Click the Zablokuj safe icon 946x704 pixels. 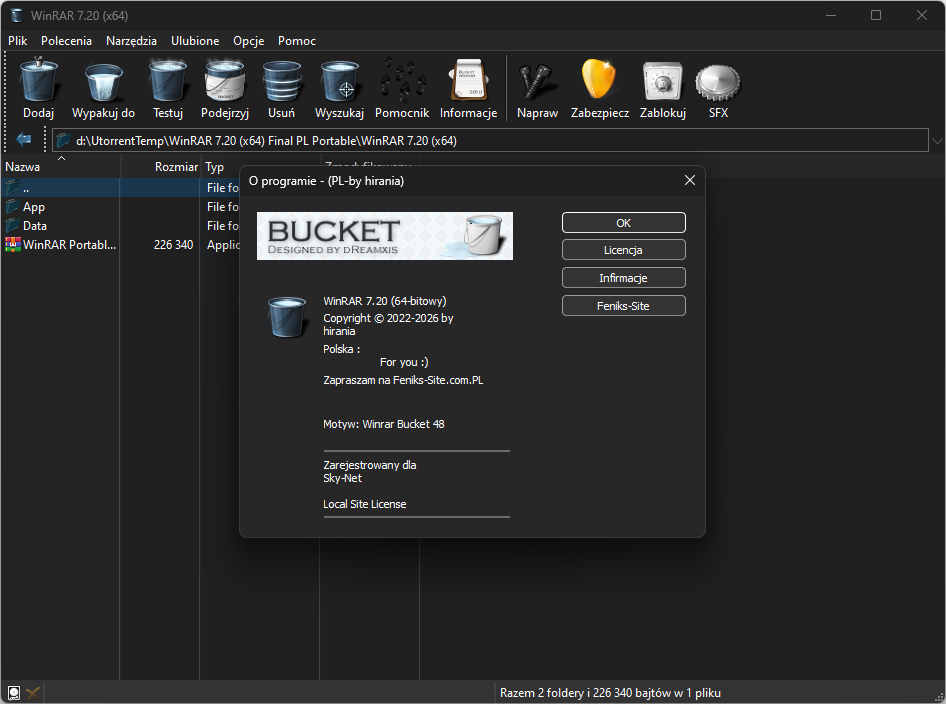click(662, 80)
